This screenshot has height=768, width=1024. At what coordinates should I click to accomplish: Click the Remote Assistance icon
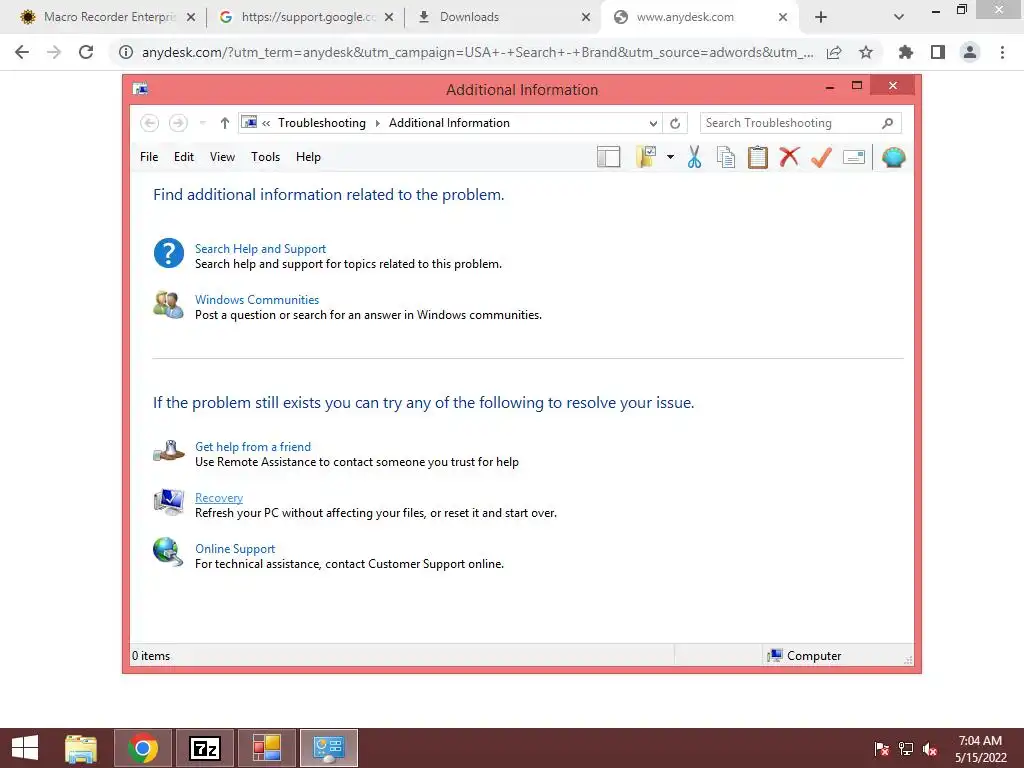click(168, 451)
